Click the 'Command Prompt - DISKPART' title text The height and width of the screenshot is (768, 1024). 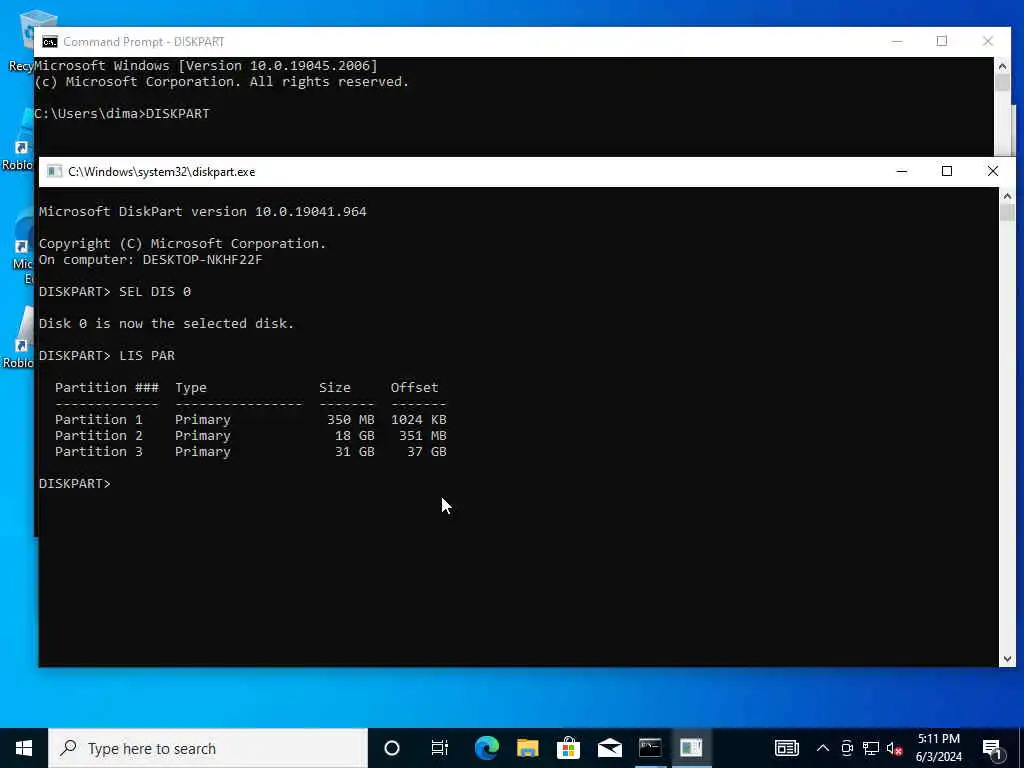point(144,42)
